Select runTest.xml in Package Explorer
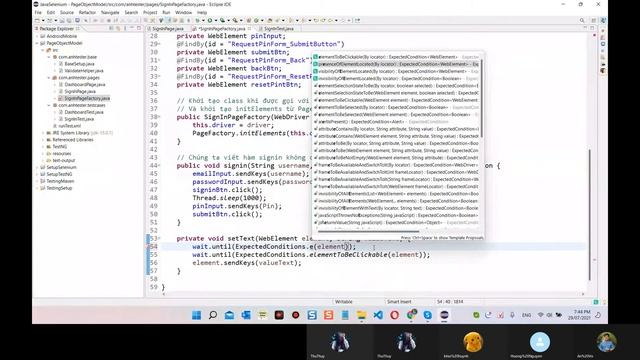This screenshot has width=640, height=360. click(x=69, y=126)
